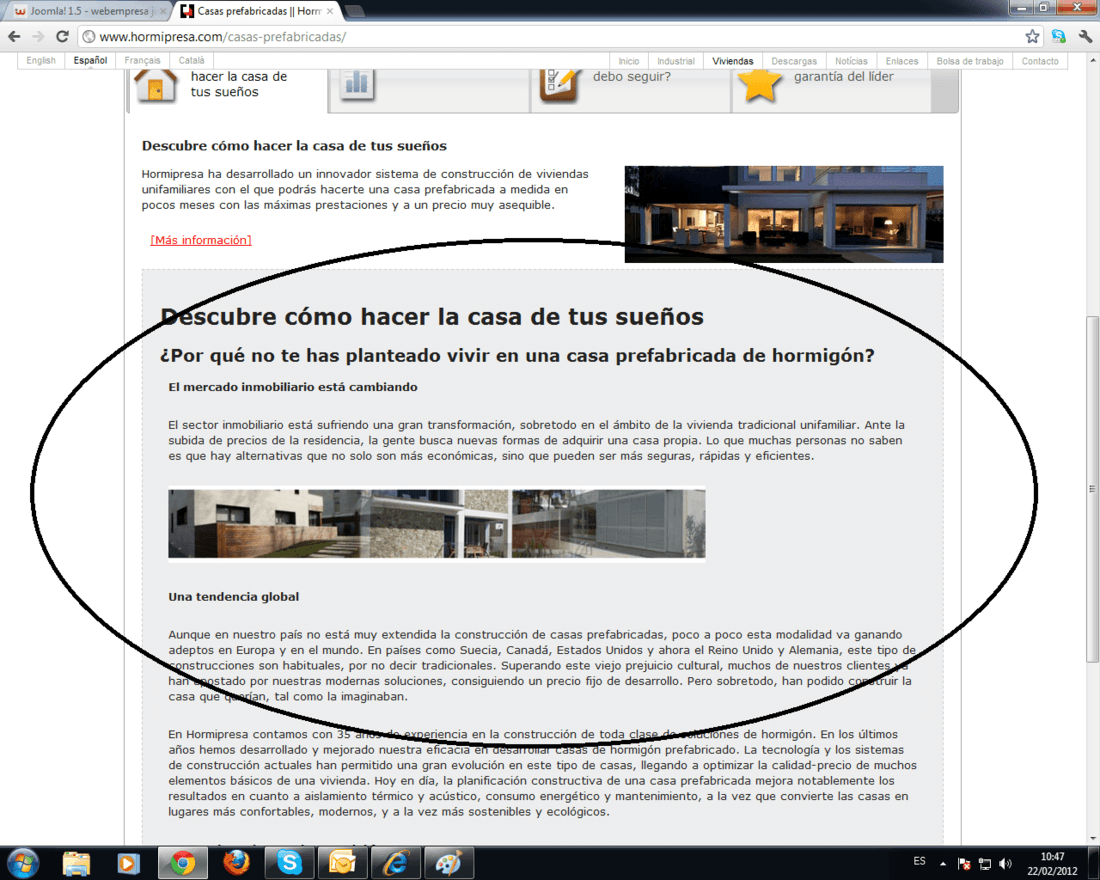Click the browser forward arrow
This screenshot has height=880, width=1100.
38,36
